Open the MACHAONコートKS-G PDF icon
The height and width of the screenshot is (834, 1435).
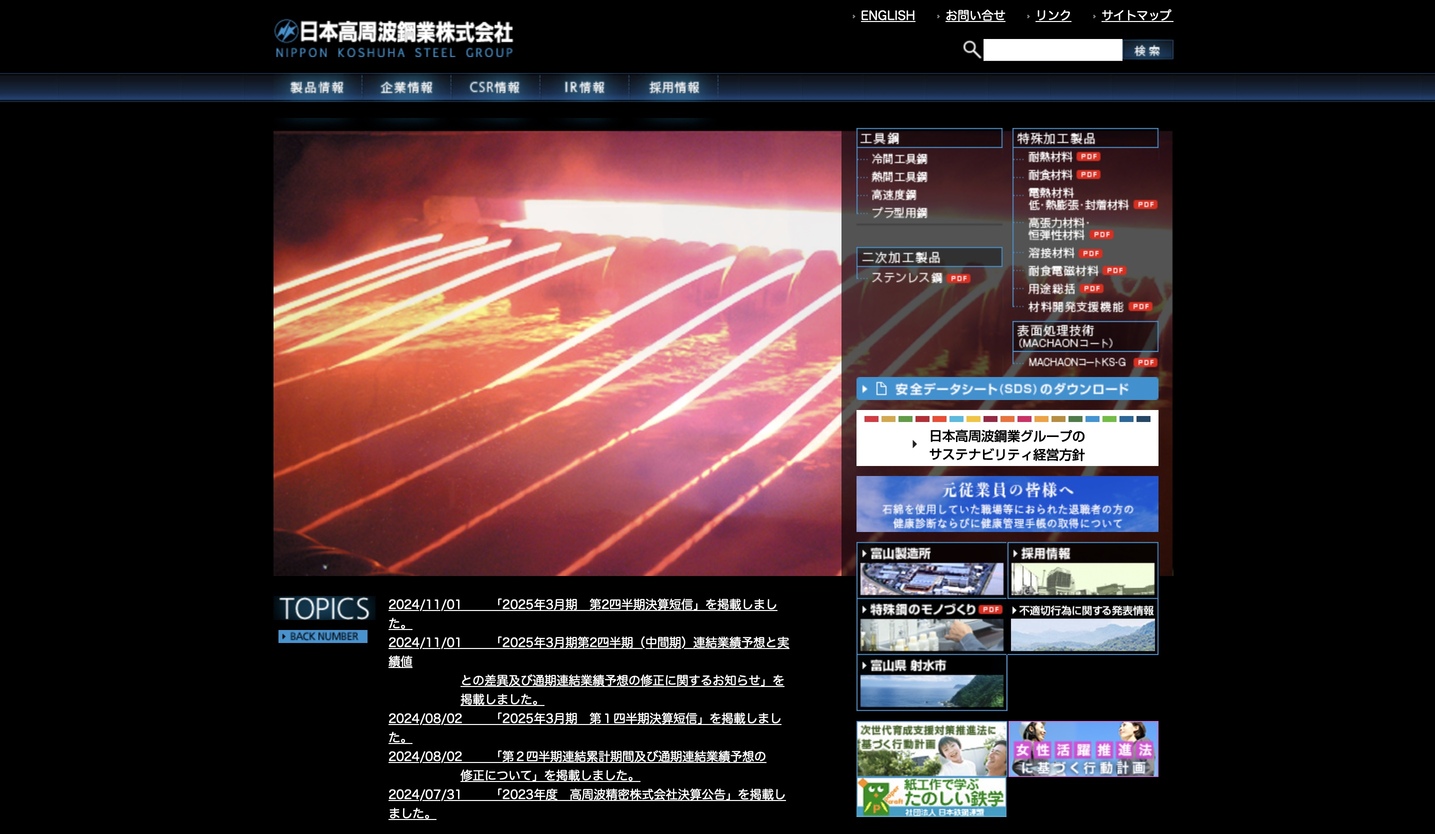coord(1146,362)
